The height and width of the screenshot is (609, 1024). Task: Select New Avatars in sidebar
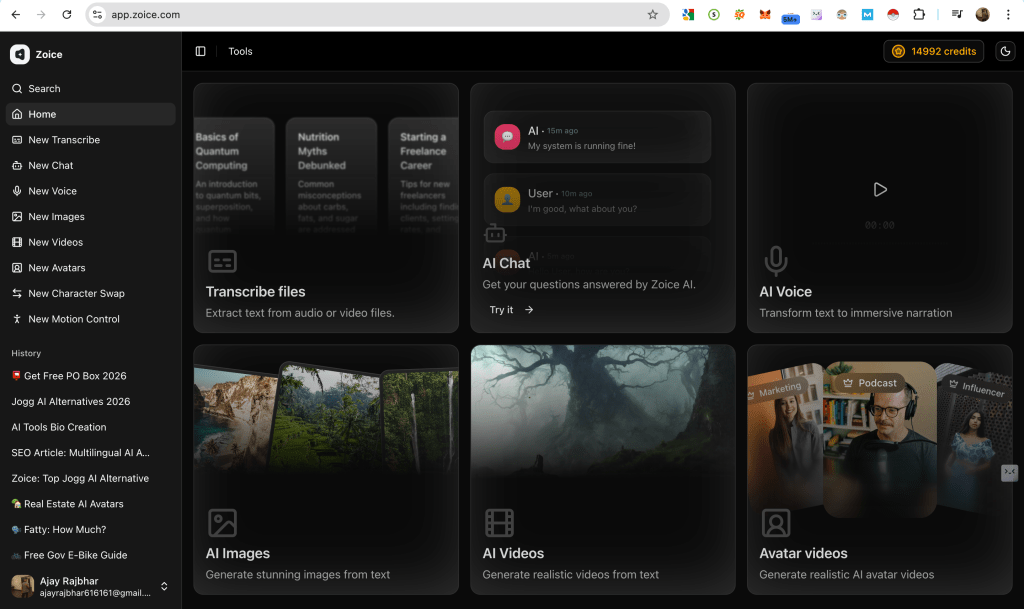coord(57,268)
